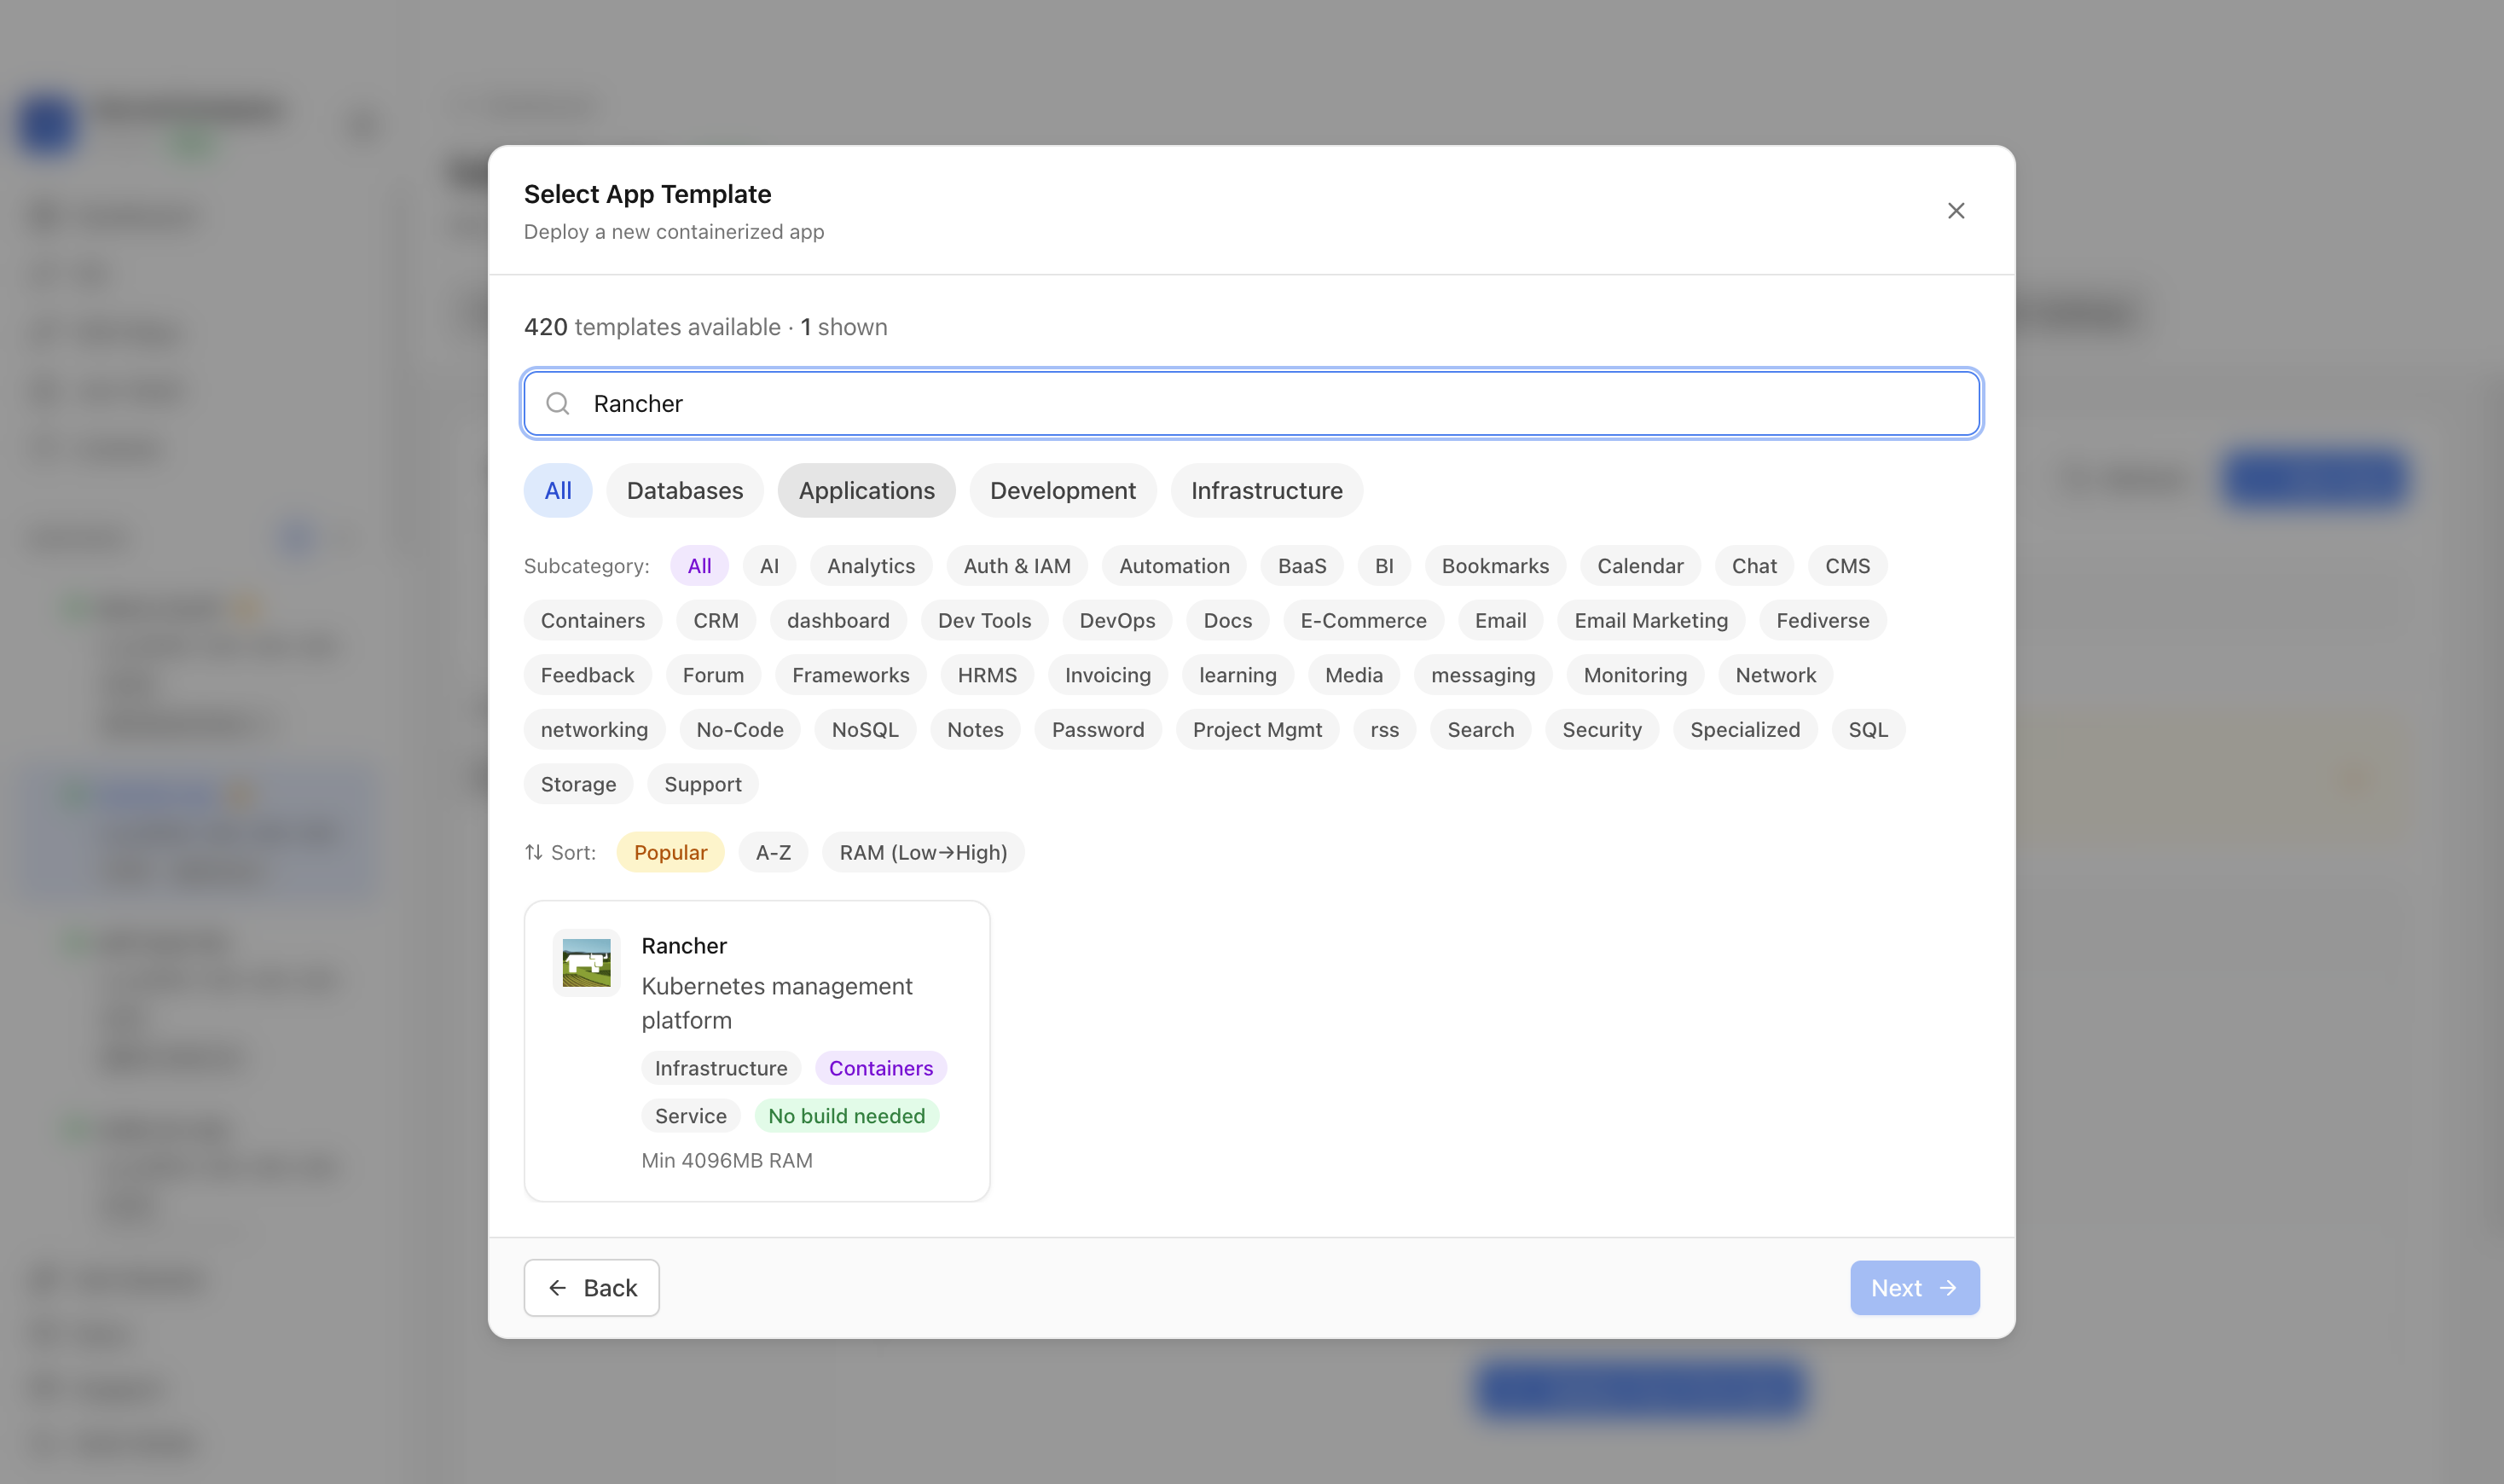2504x1484 pixels.
Task: Filter by Docs subcategory
Action: 1228,620
